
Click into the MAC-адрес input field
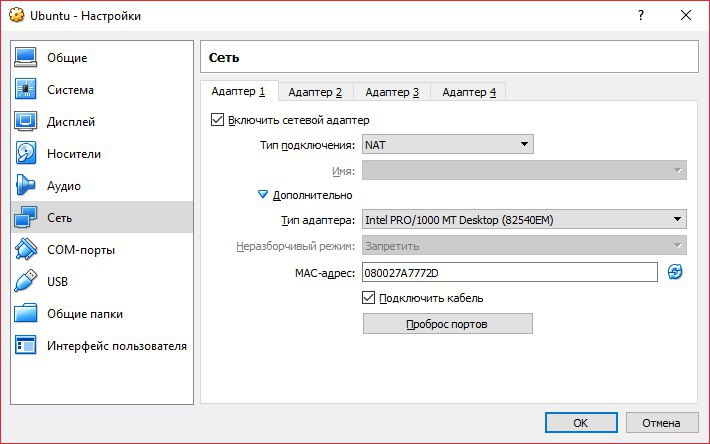[x=510, y=272]
